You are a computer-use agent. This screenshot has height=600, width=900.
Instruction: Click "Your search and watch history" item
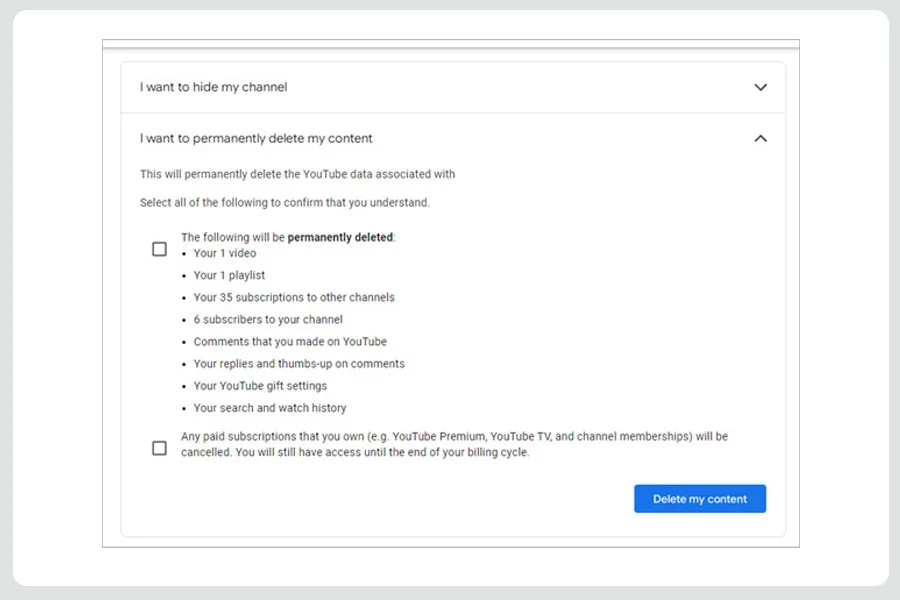point(270,408)
